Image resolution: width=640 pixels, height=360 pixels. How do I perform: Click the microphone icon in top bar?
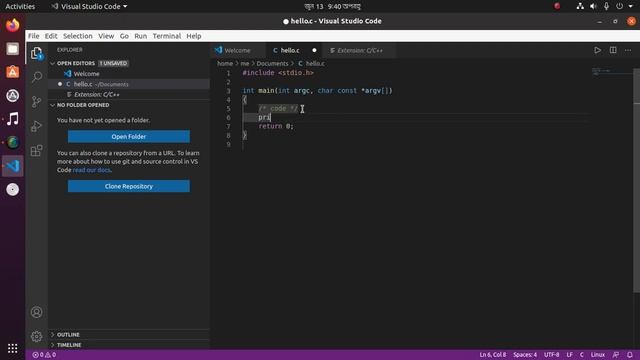point(606,6)
